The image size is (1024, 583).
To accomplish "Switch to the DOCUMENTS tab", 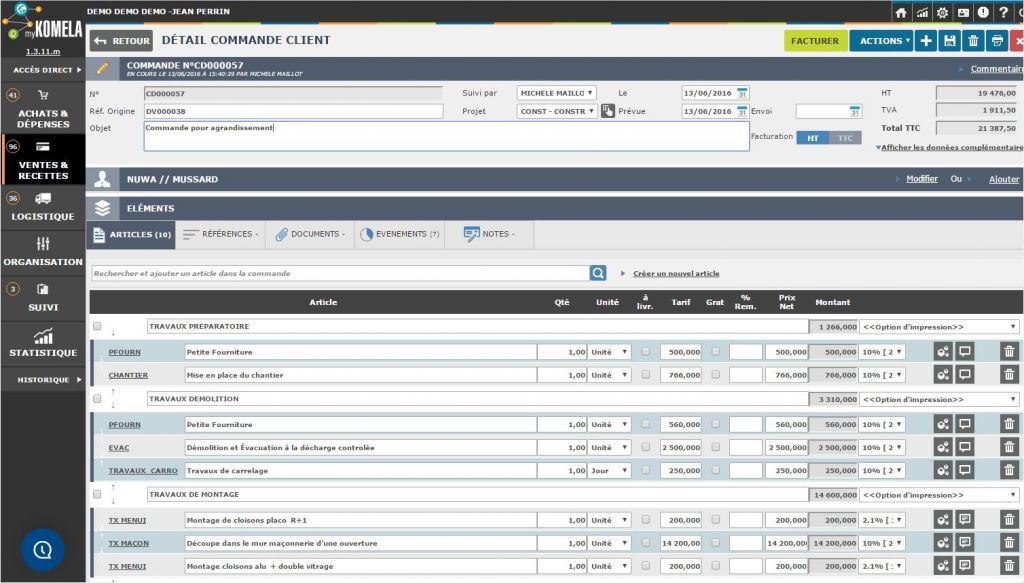I will (x=310, y=234).
